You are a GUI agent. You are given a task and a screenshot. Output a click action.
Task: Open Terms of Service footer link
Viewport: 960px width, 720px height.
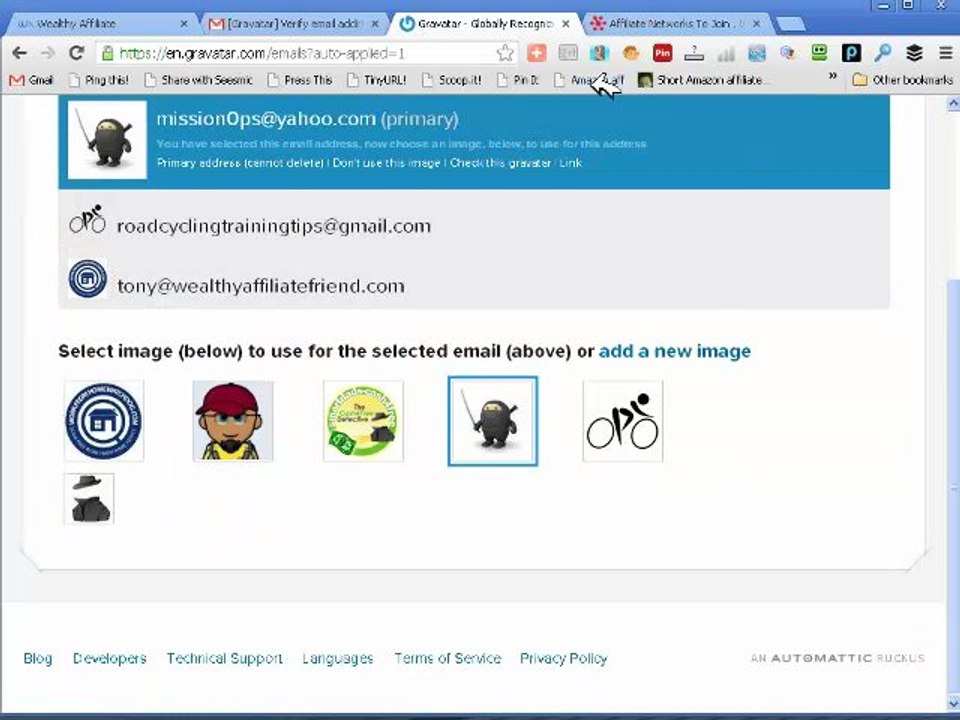coord(448,658)
